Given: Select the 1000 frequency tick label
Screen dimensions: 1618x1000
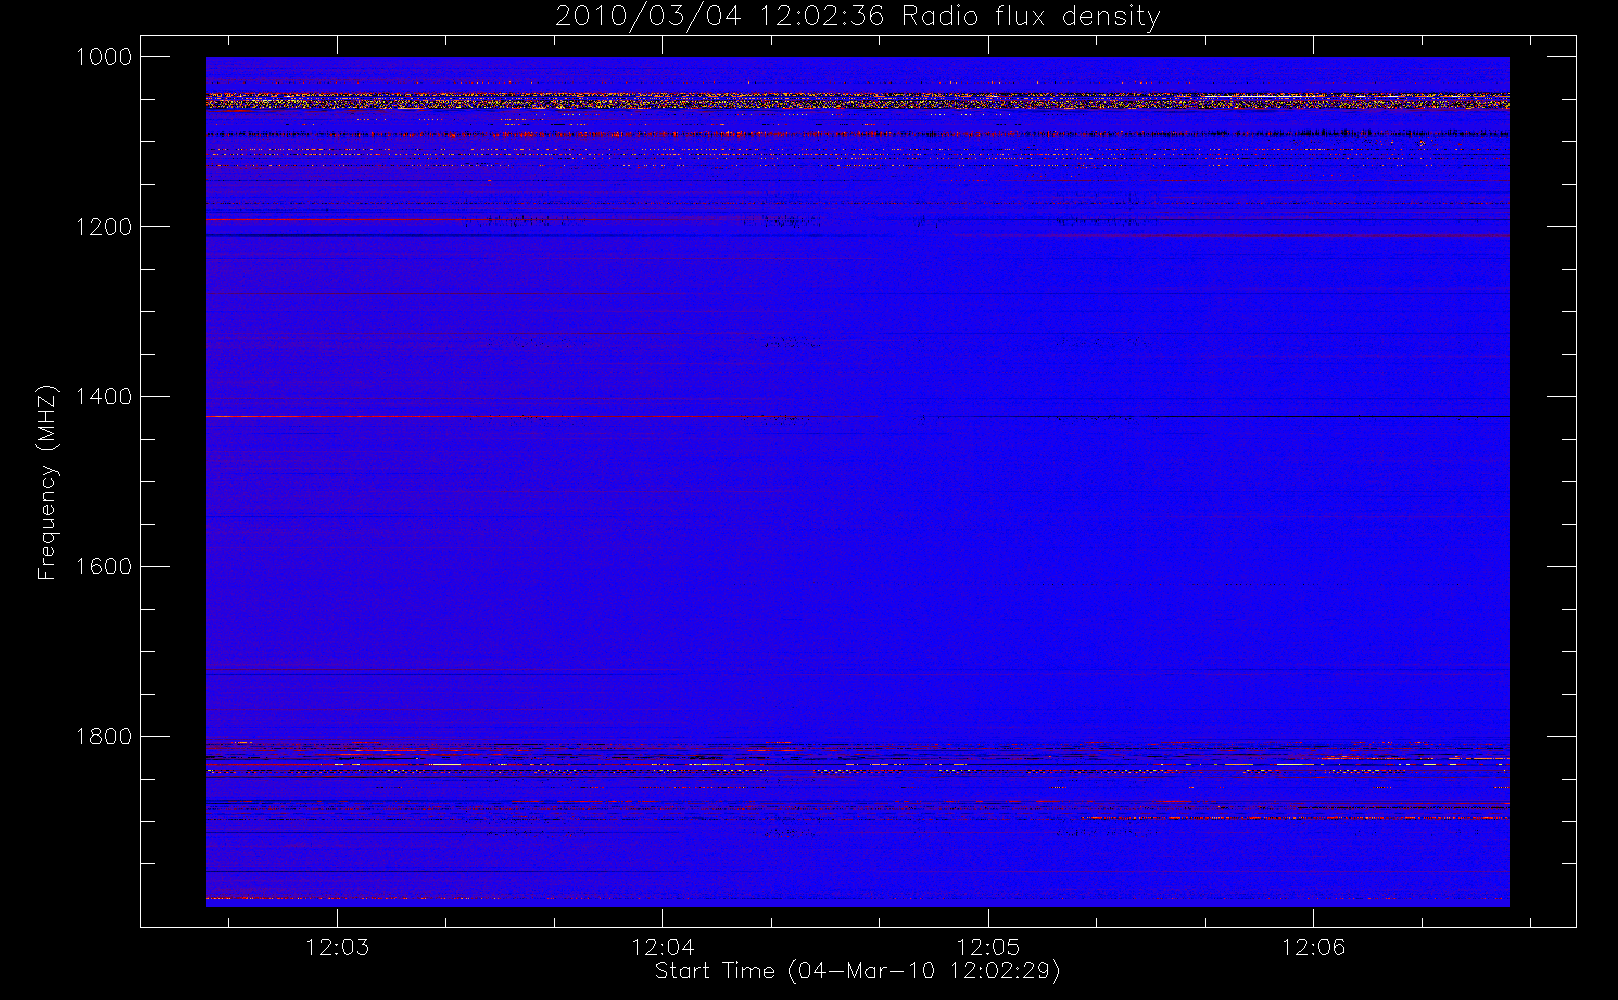Looking at the screenshot, I should pos(105,57).
